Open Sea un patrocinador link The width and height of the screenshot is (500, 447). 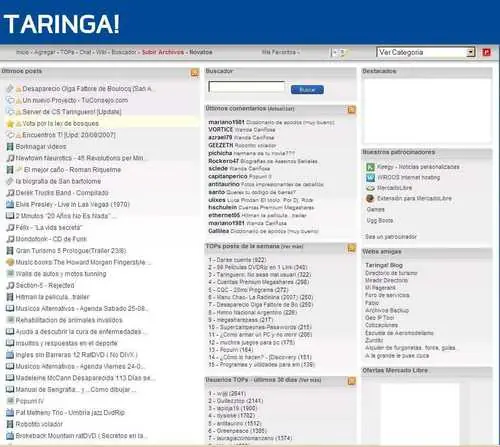(391, 237)
